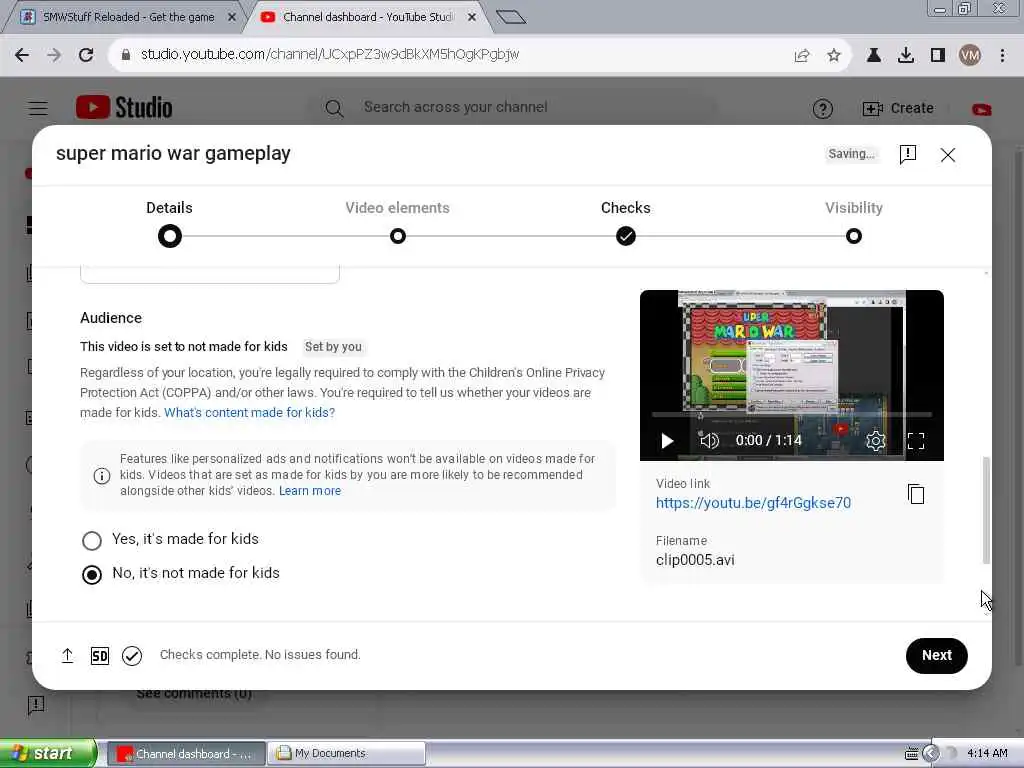Open the Windows start menu
Image resolution: width=1024 pixels, height=768 pixels.
coord(48,754)
